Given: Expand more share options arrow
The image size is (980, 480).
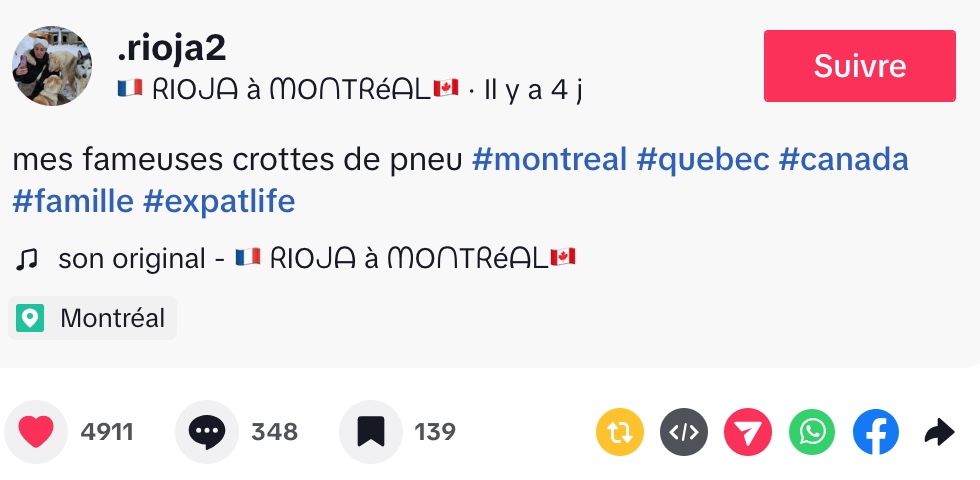Looking at the screenshot, I should pyautogui.click(x=939, y=432).
